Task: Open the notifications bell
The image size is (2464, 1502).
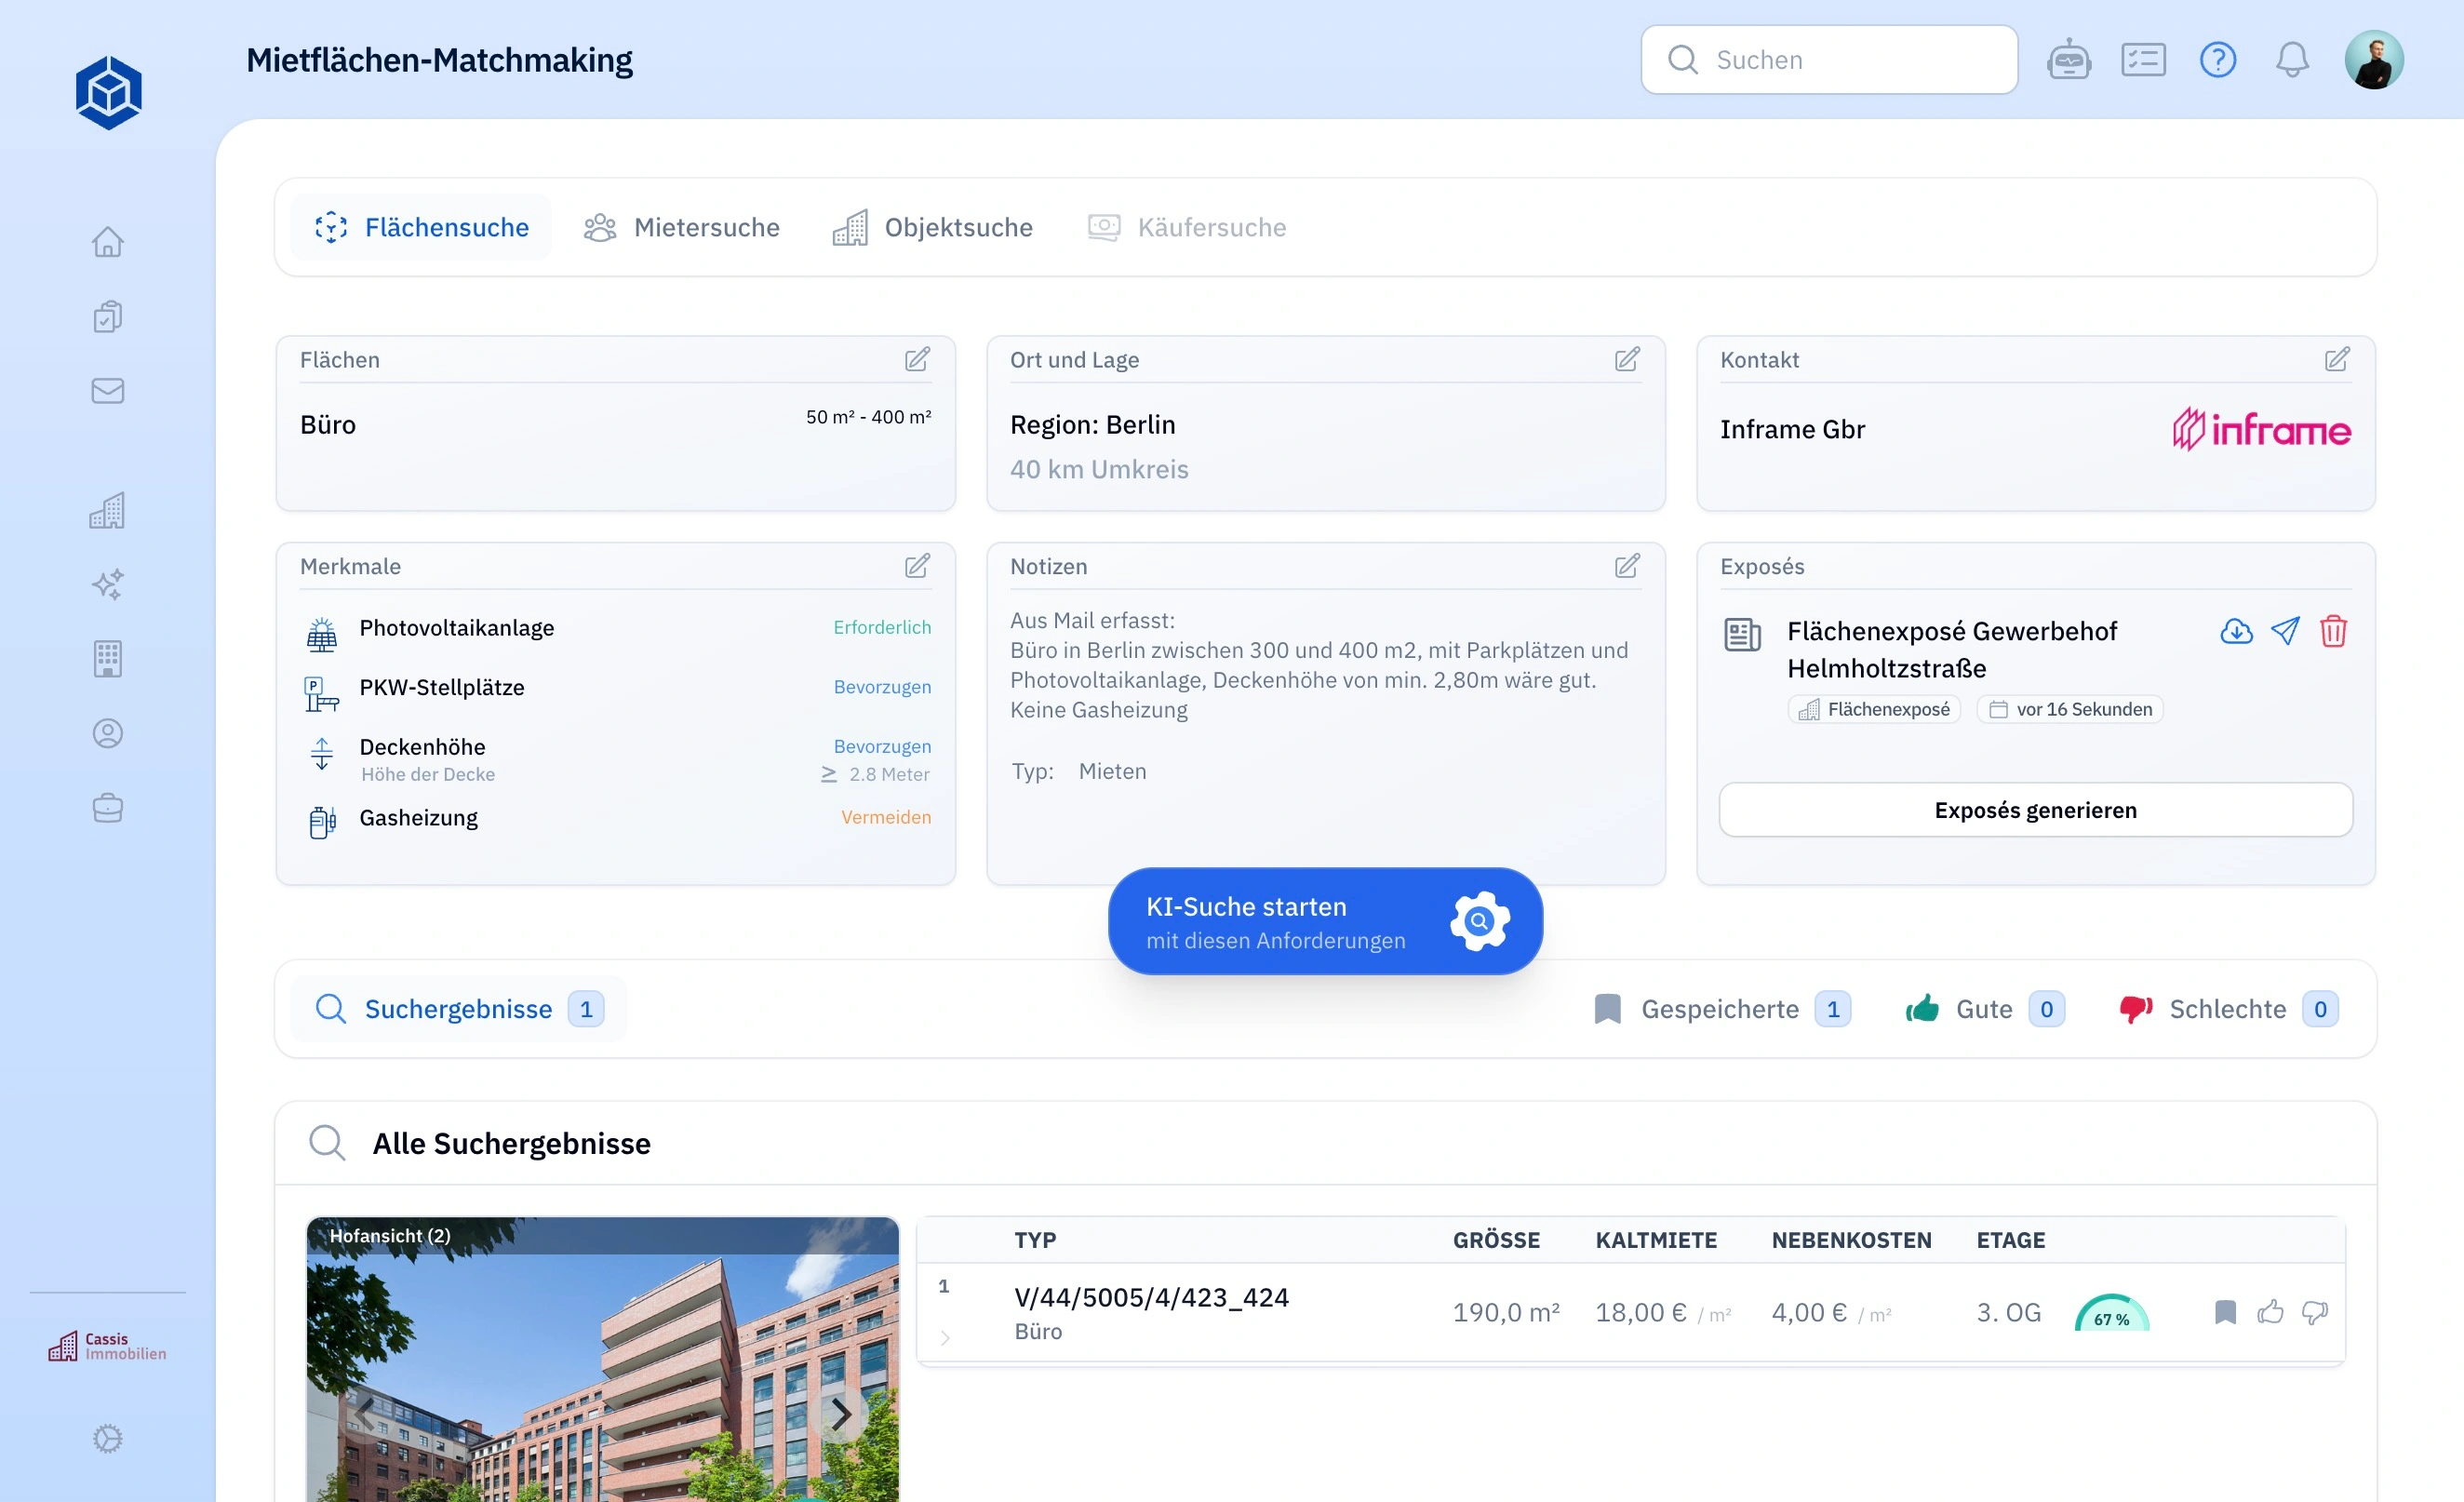Action: [x=2293, y=60]
